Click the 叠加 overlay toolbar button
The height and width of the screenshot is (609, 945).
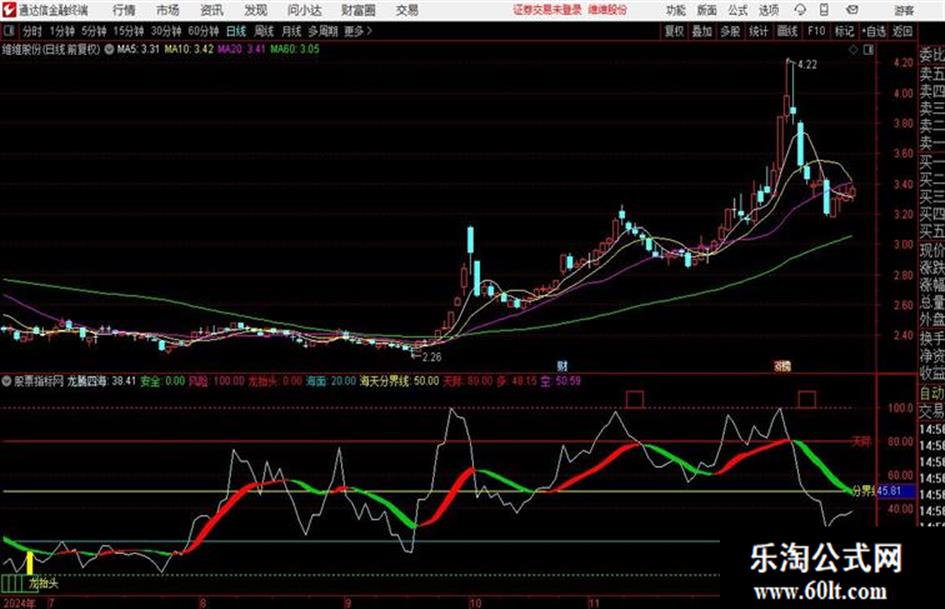pos(702,31)
